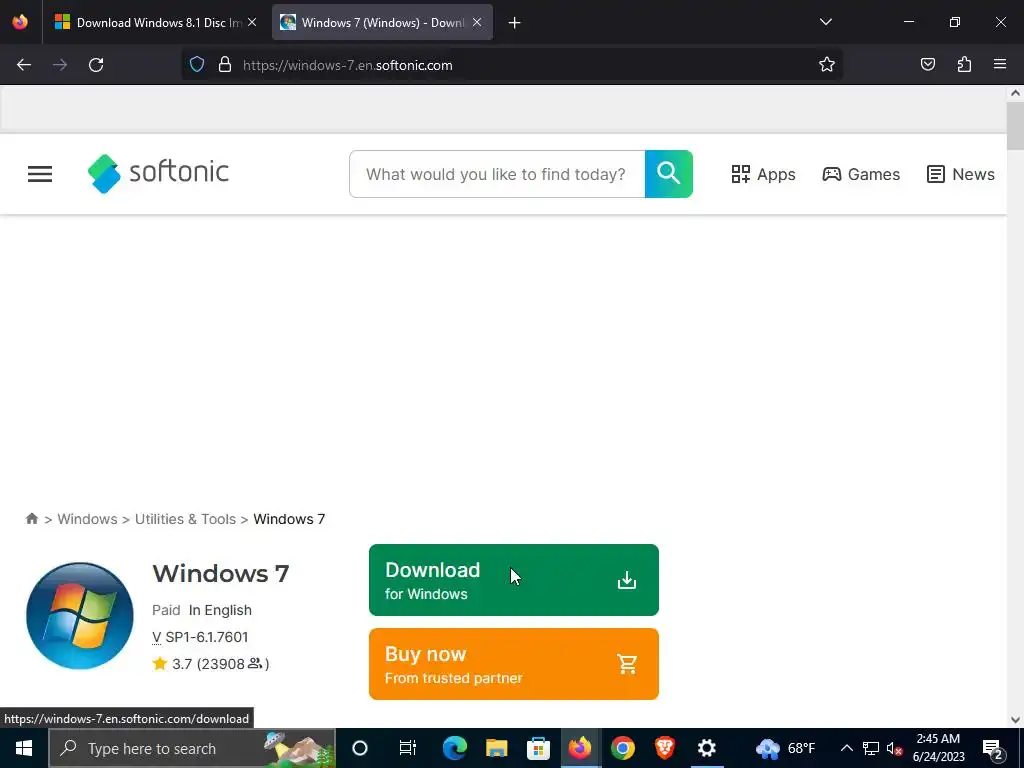Open Settings gear in the taskbar
This screenshot has width=1024, height=768.
[707, 748]
